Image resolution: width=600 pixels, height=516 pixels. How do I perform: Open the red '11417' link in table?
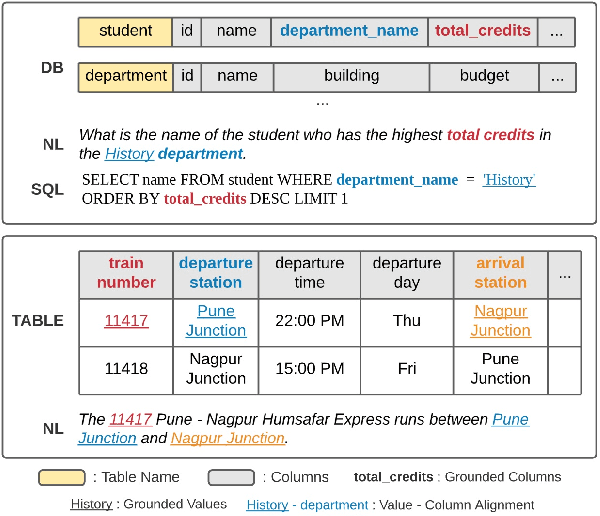point(126,321)
